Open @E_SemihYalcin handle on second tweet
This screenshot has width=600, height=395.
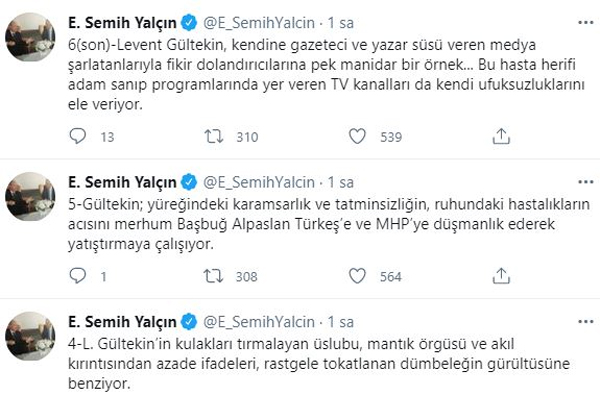coord(259,183)
